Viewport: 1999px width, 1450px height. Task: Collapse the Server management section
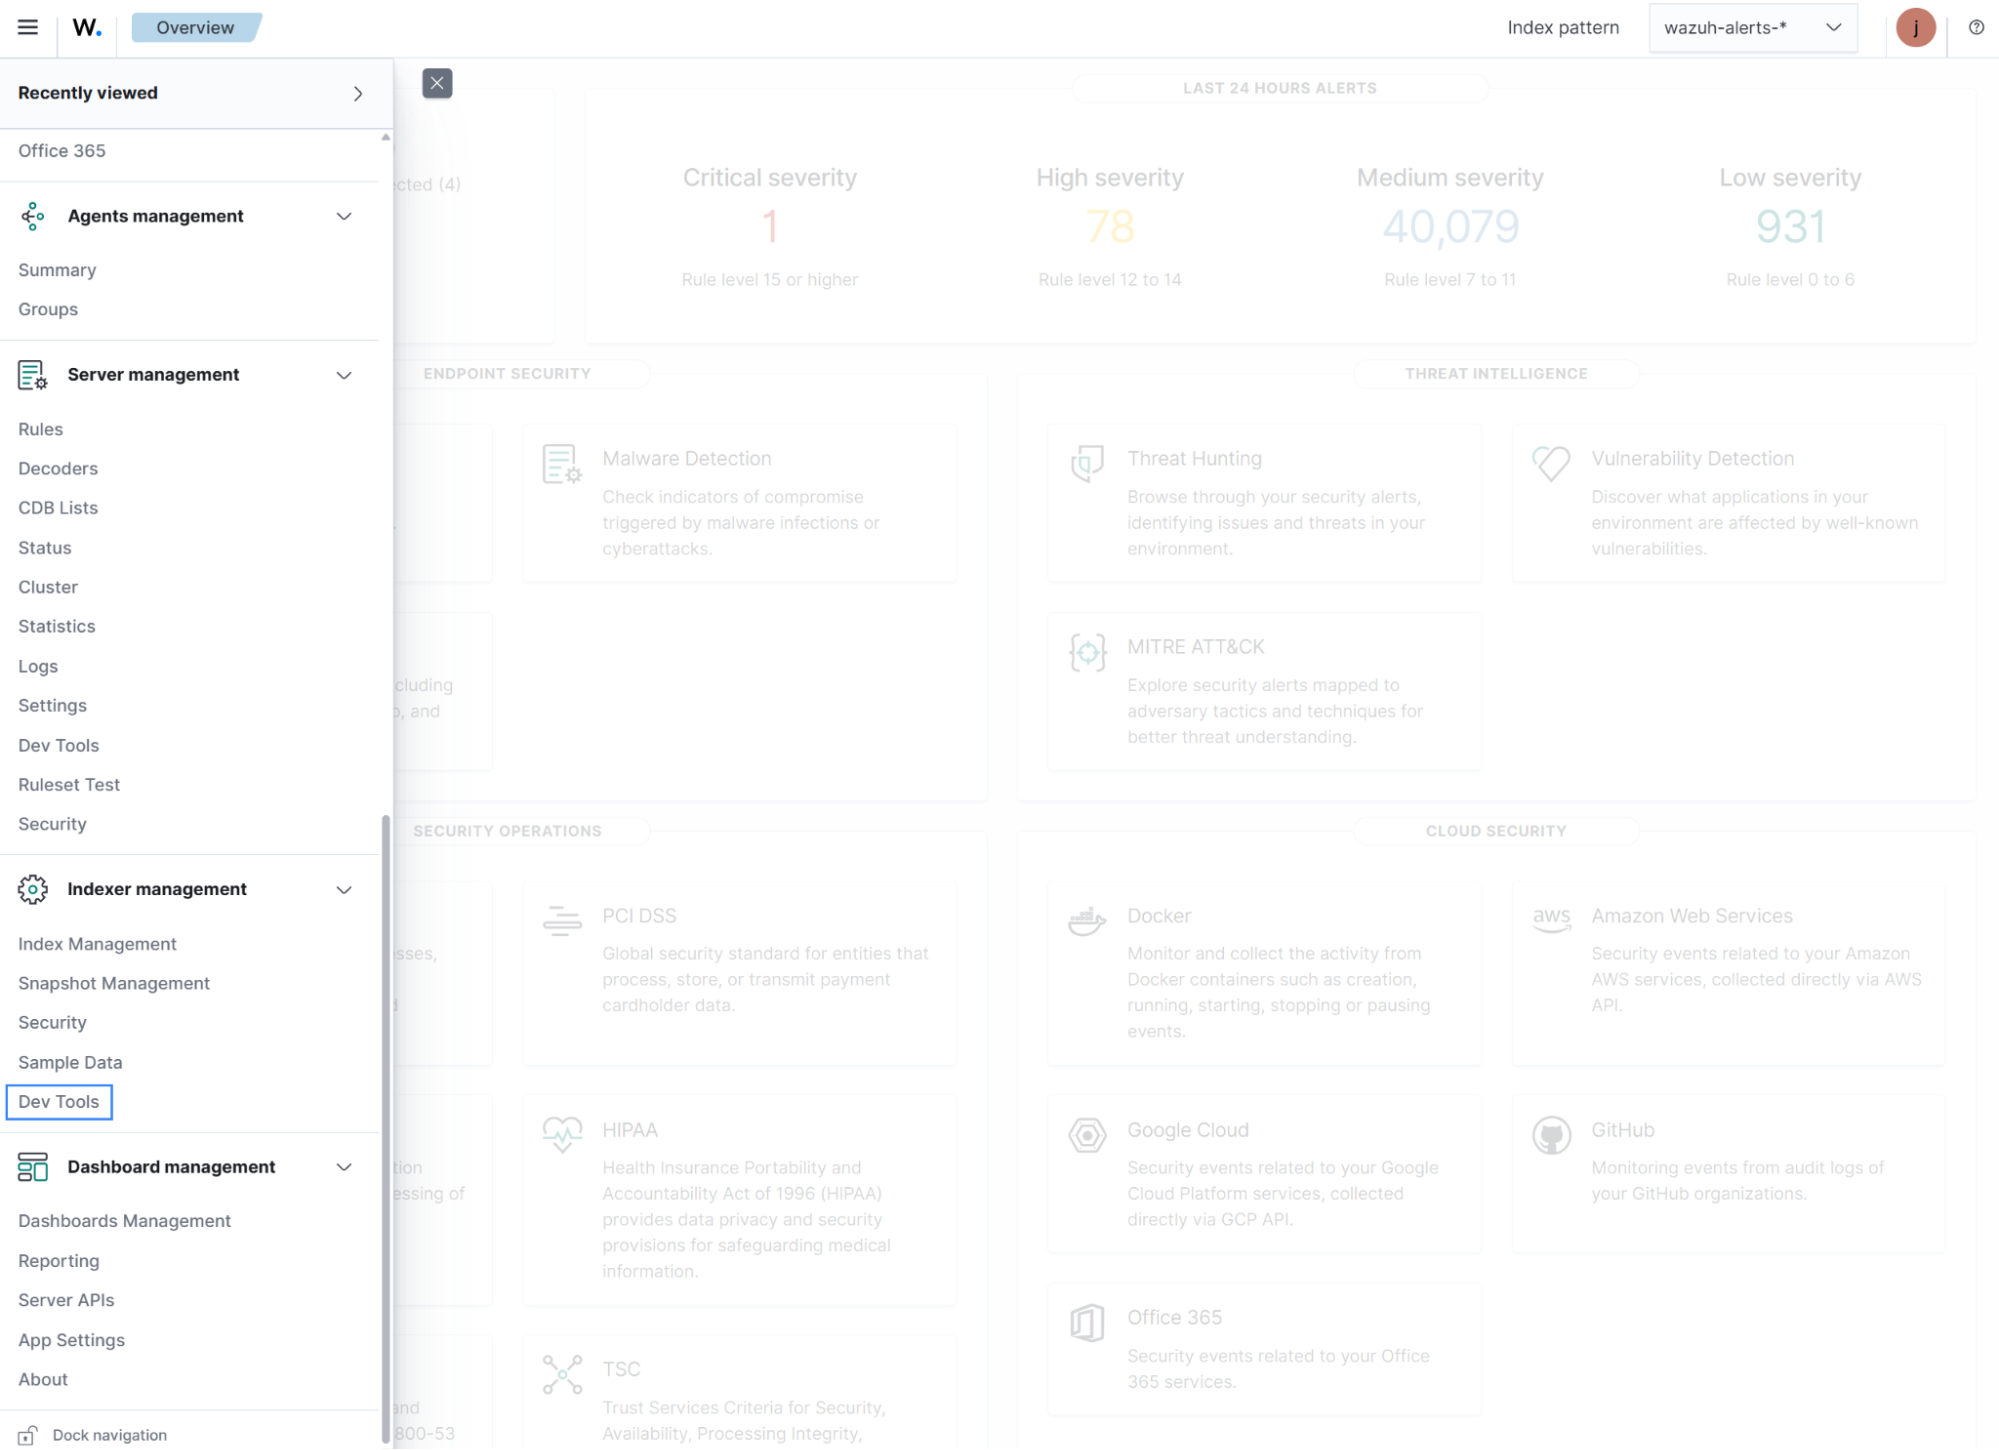[x=344, y=375]
